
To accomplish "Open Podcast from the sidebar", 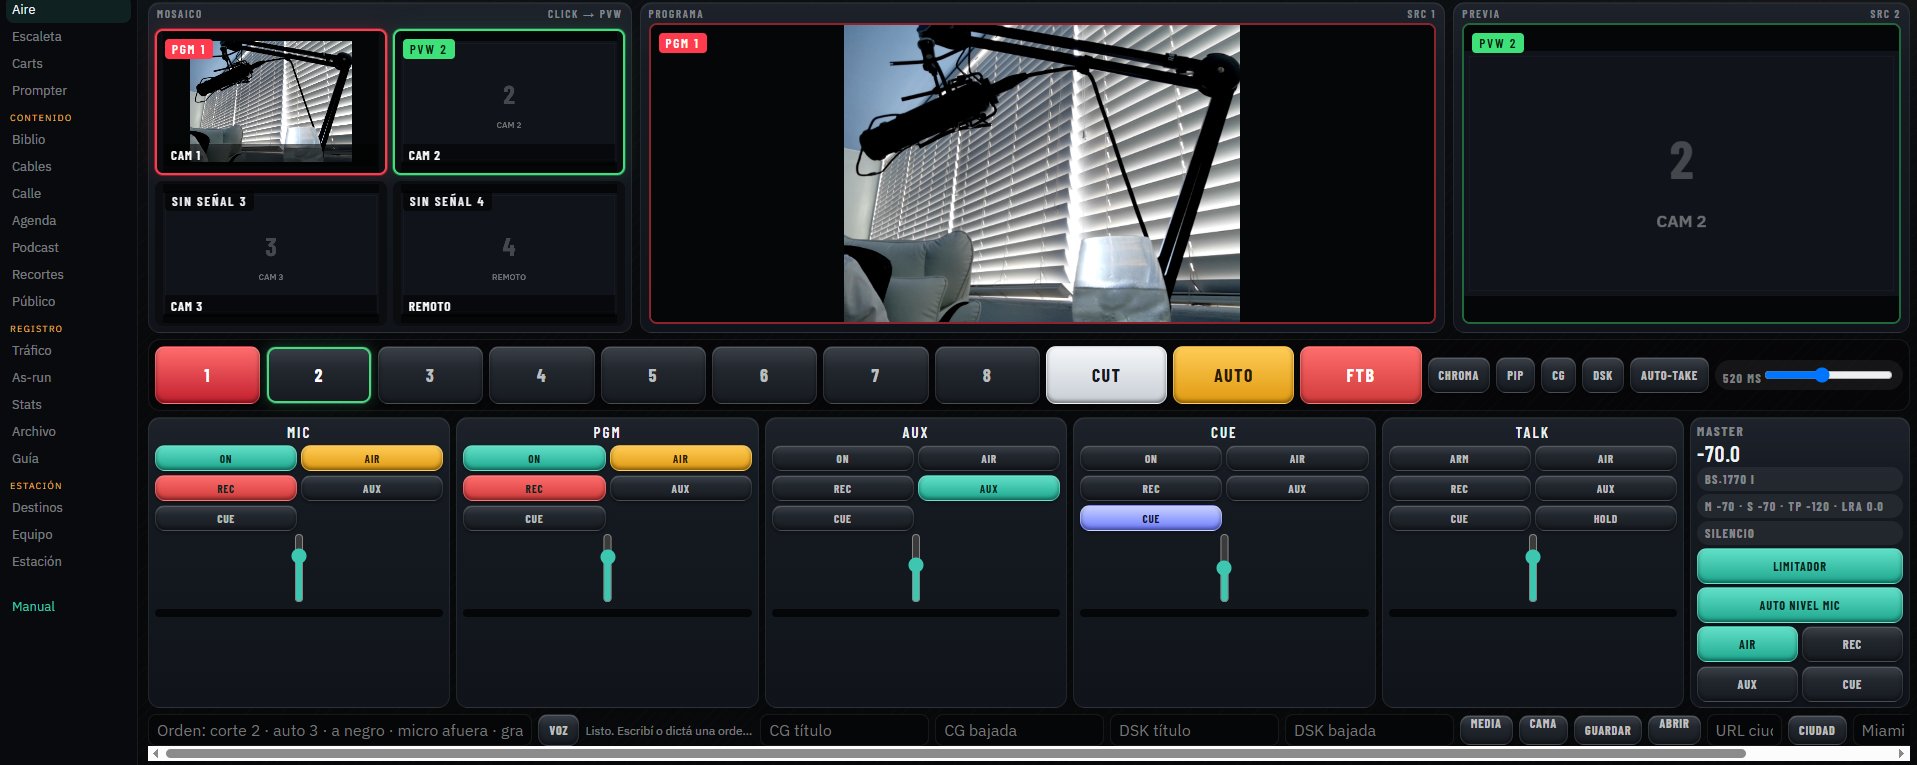I will click(36, 247).
